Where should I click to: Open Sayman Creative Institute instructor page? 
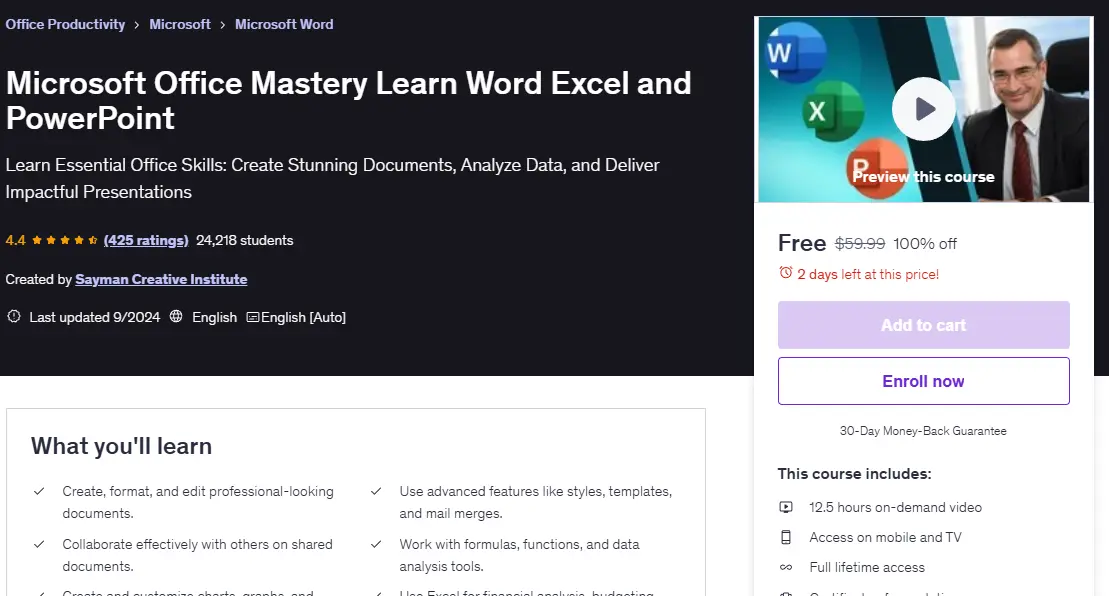(161, 279)
